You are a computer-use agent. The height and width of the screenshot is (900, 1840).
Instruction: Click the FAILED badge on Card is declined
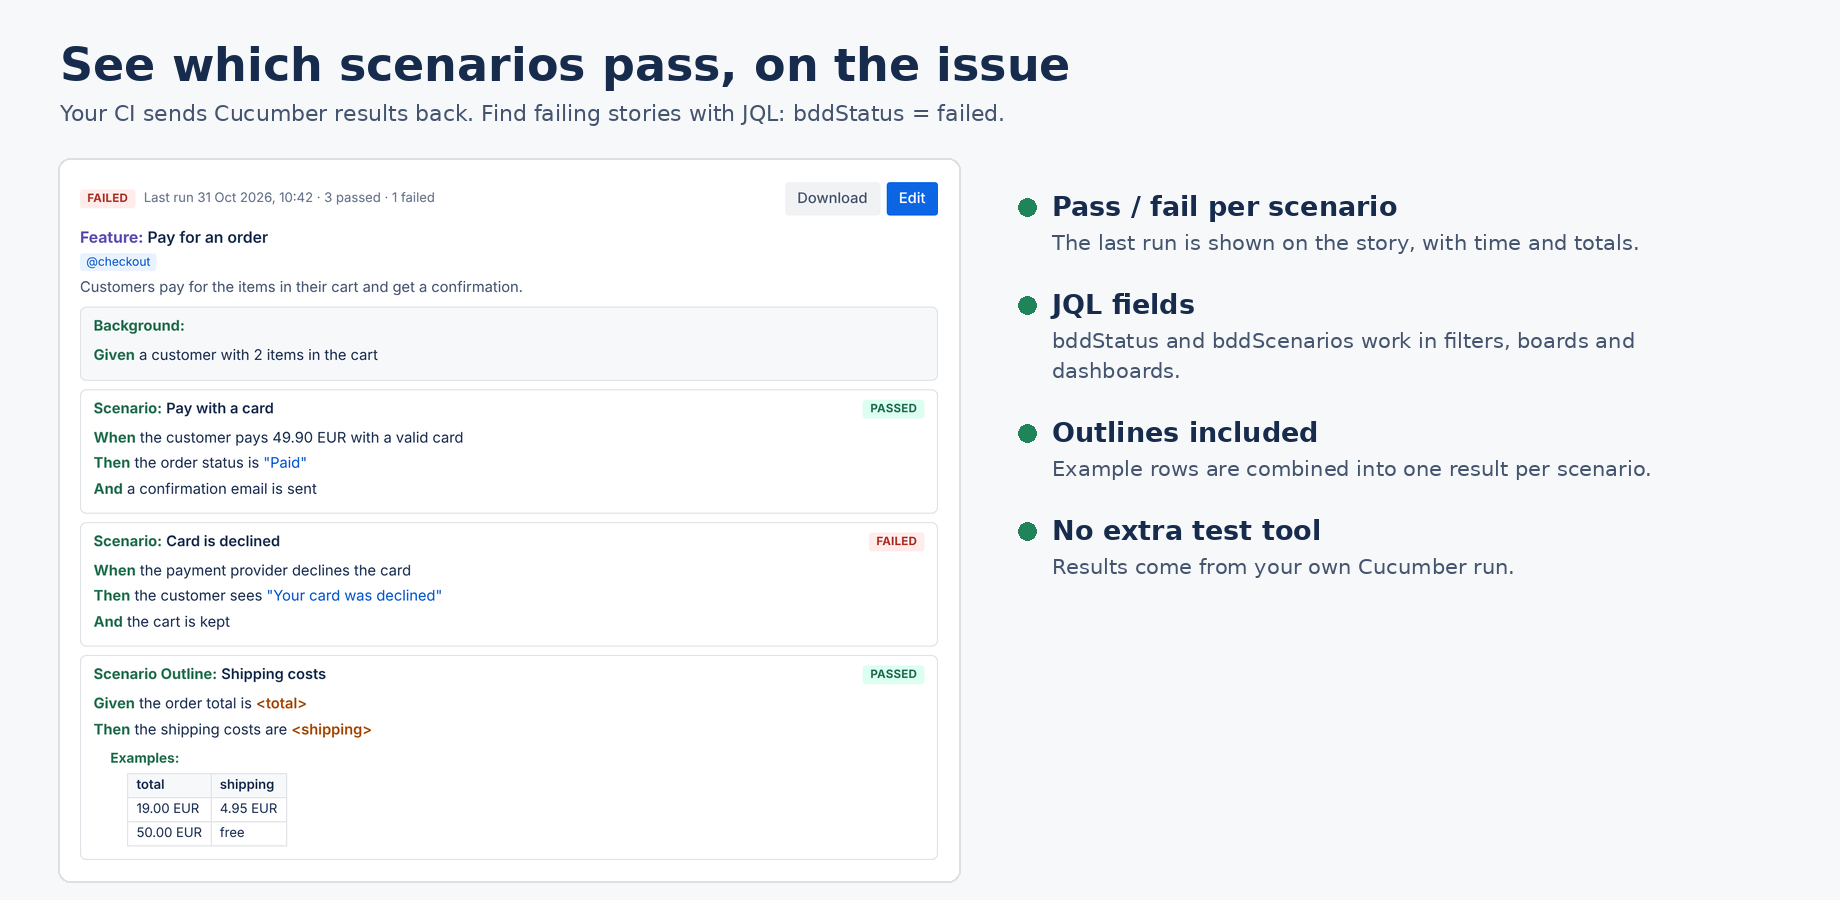896,541
